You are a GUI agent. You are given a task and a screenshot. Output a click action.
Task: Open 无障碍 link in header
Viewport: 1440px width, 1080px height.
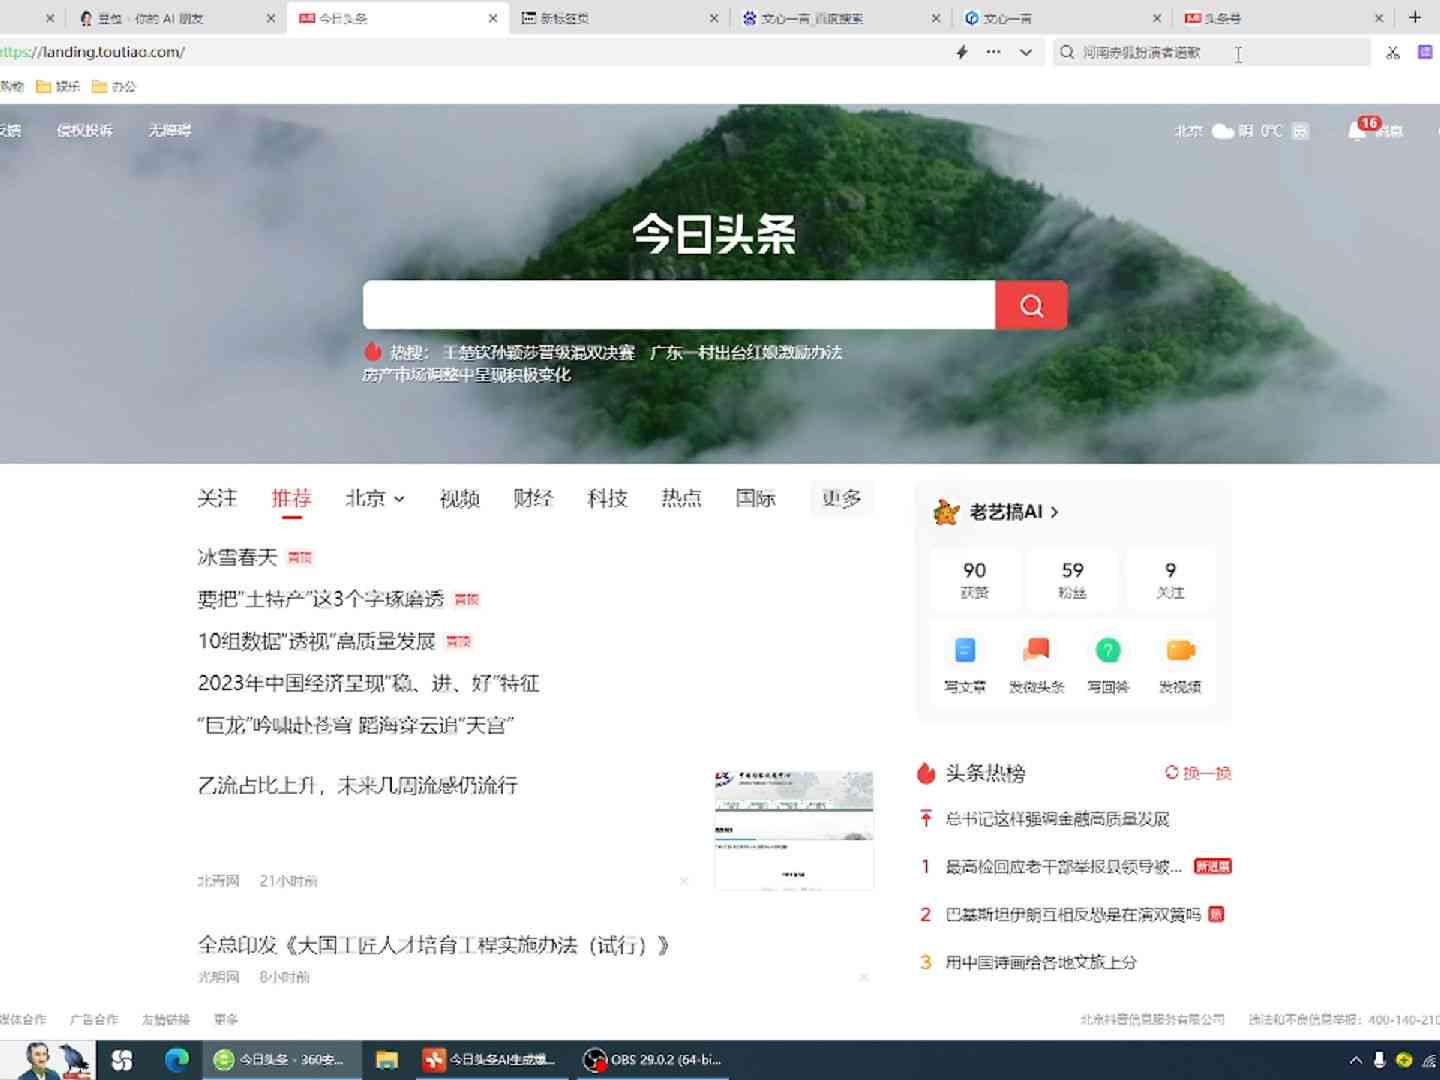[x=169, y=131]
